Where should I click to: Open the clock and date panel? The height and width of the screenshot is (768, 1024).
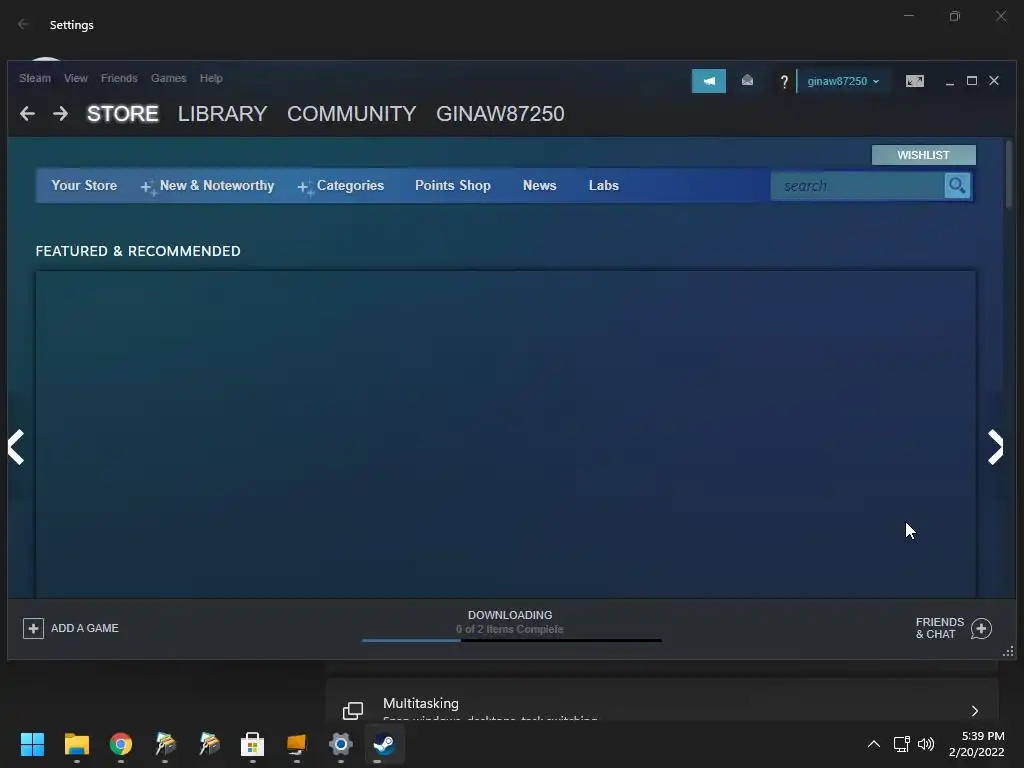[x=976, y=744]
